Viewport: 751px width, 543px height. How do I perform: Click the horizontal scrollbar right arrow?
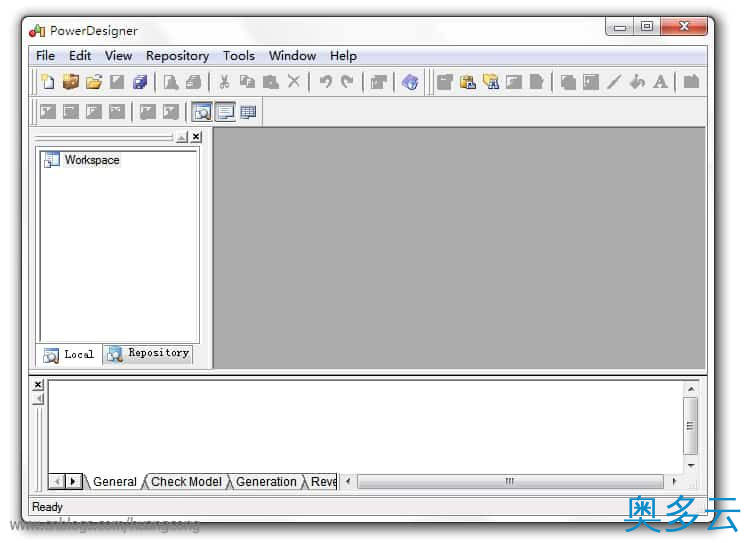(674, 481)
